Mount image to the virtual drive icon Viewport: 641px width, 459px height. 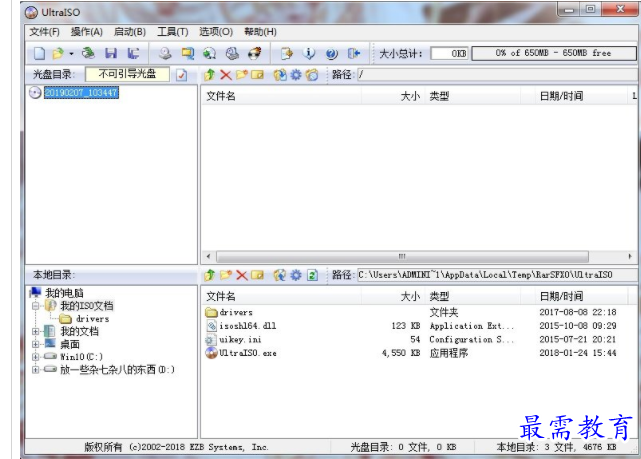(232, 54)
